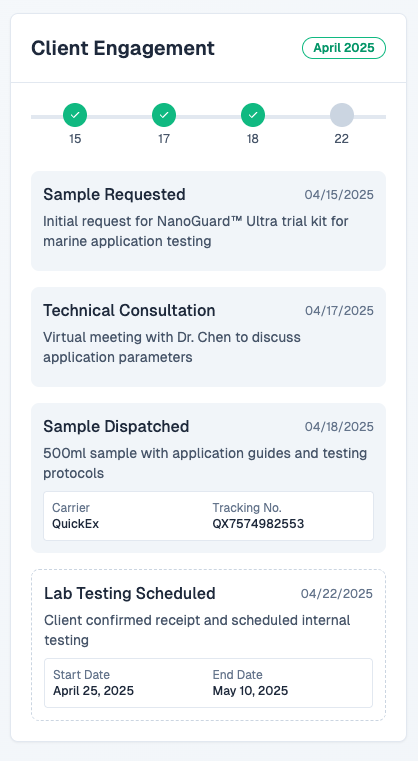Image resolution: width=418 pixels, height=761 pixels.
Task: Select the Sample Dispatched heading
Action: 116,427
